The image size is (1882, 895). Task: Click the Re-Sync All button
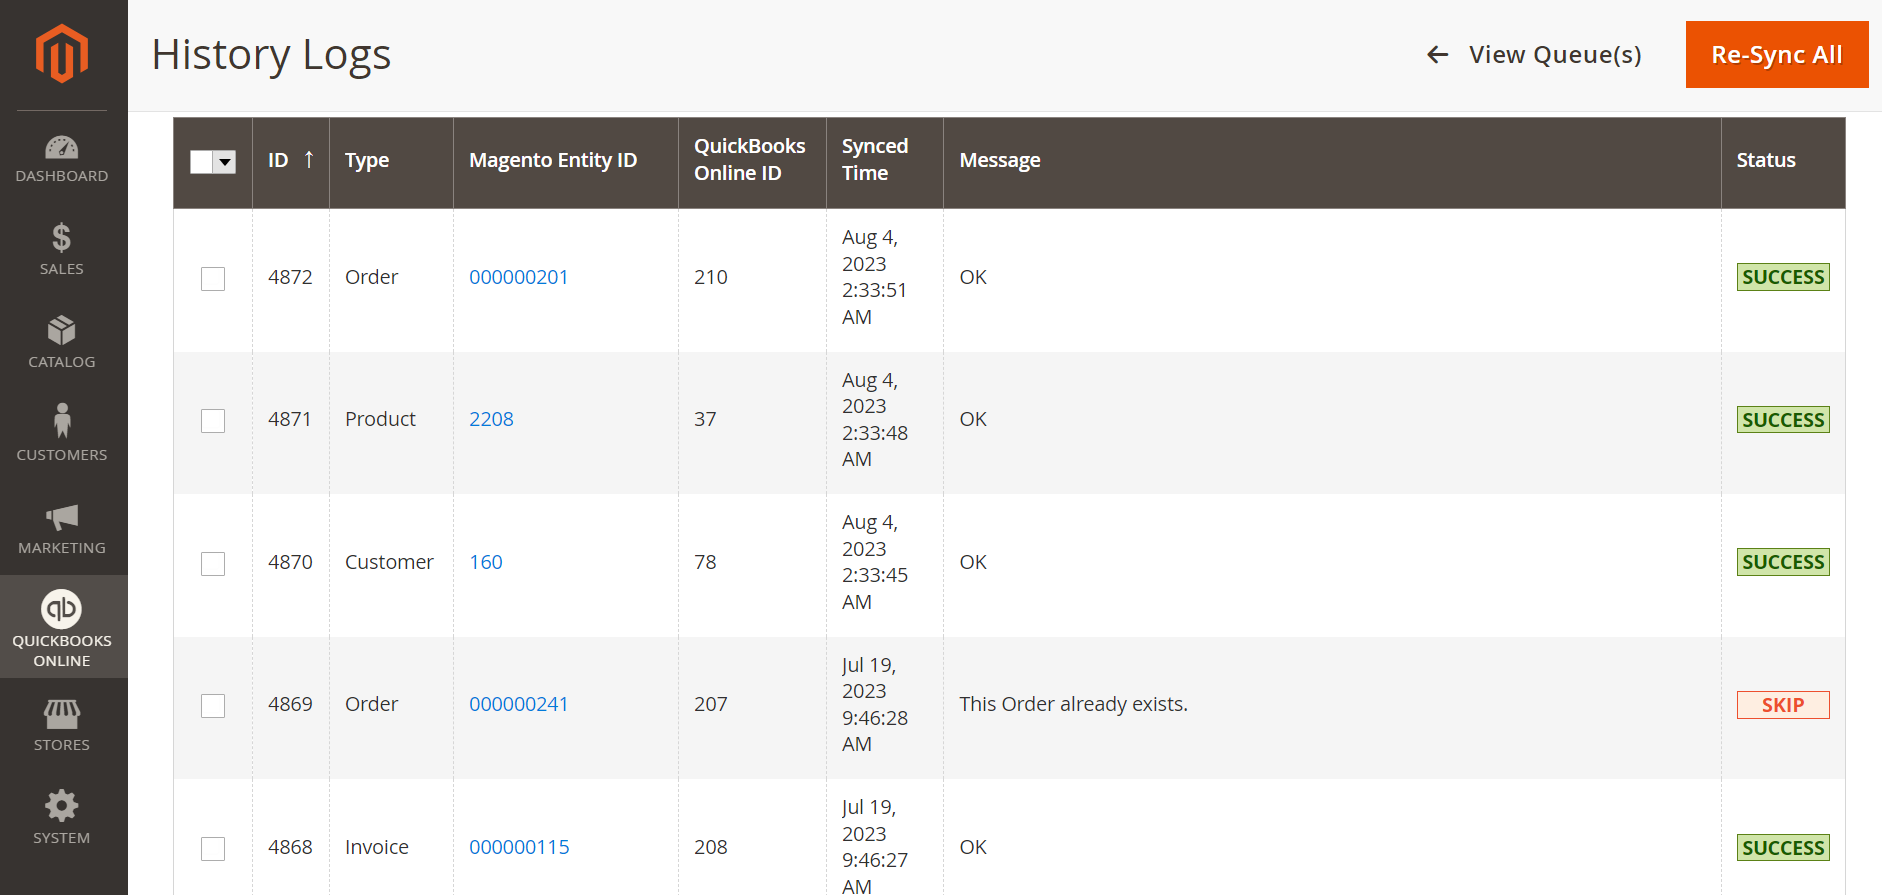click(1777, 55)
